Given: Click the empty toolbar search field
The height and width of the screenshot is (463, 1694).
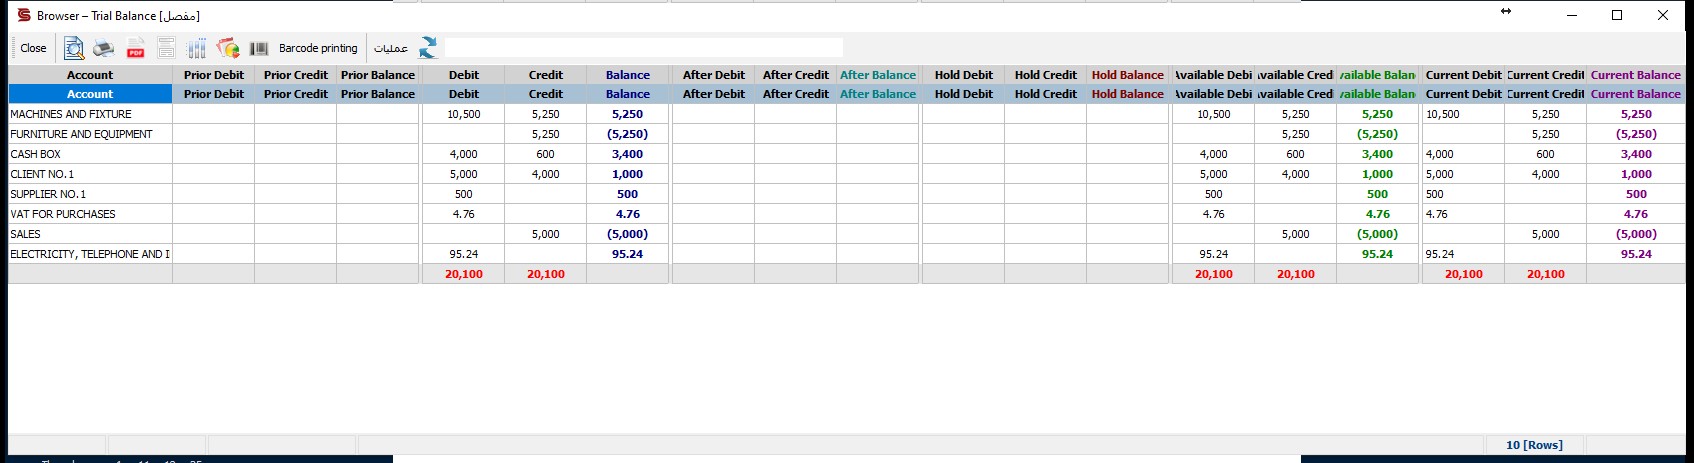Looking at the screenshot, I should tap(643, 48).
